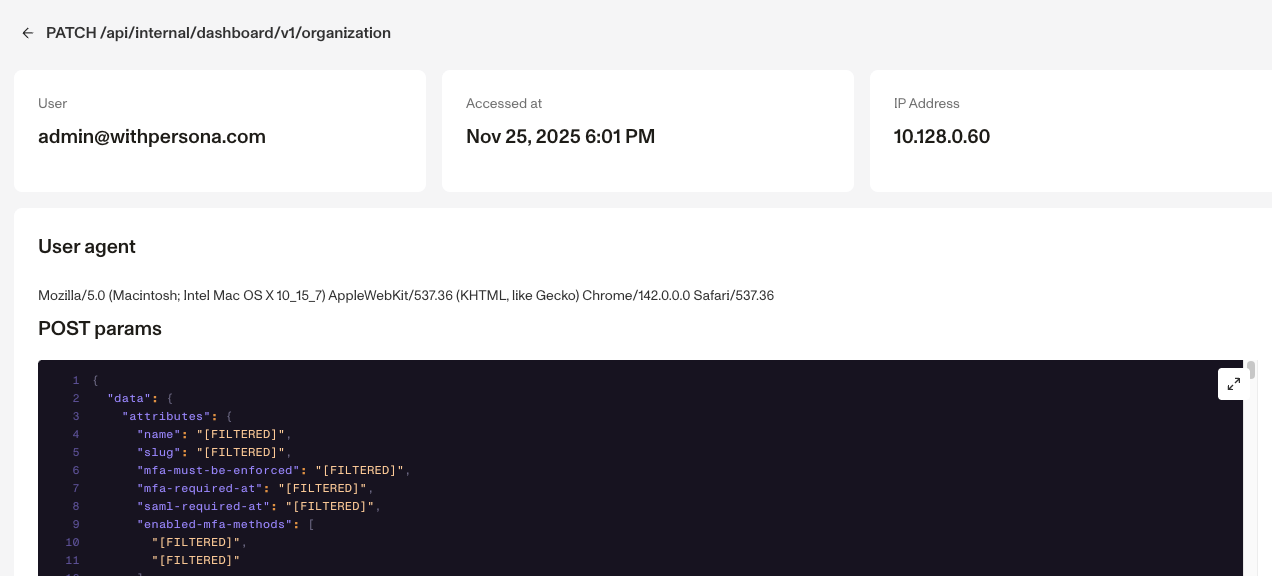Click the "saml-required-at" key
Image resolution: width=1272 pixels, height=576 pixels.
[203, 507]
